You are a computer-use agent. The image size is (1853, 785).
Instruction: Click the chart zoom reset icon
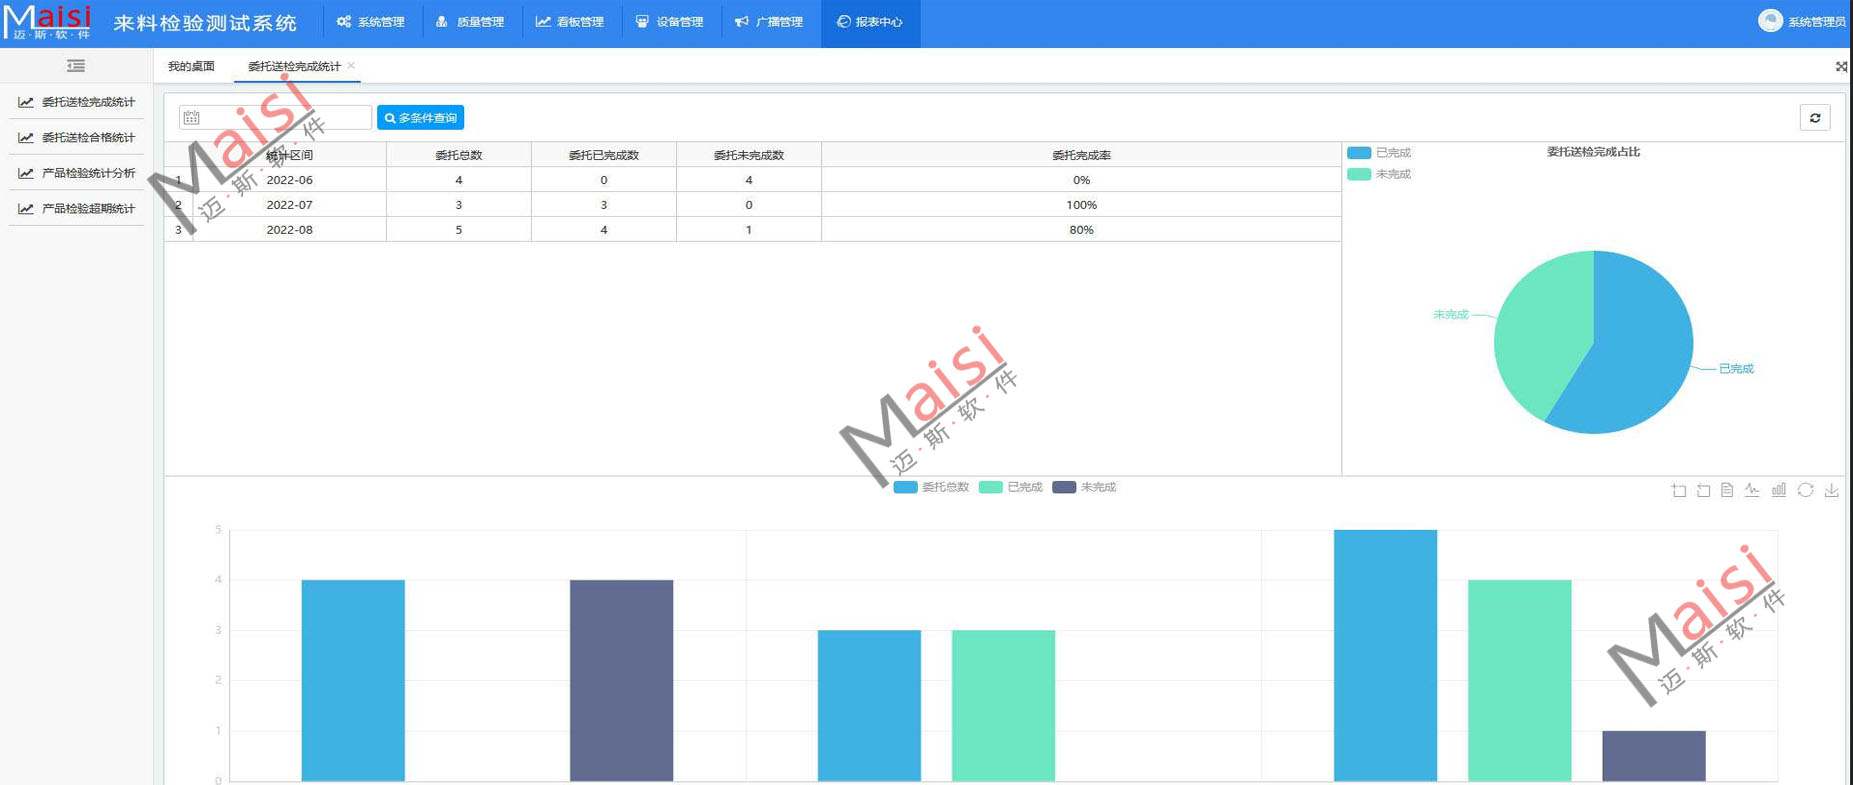coord(1703,490)
